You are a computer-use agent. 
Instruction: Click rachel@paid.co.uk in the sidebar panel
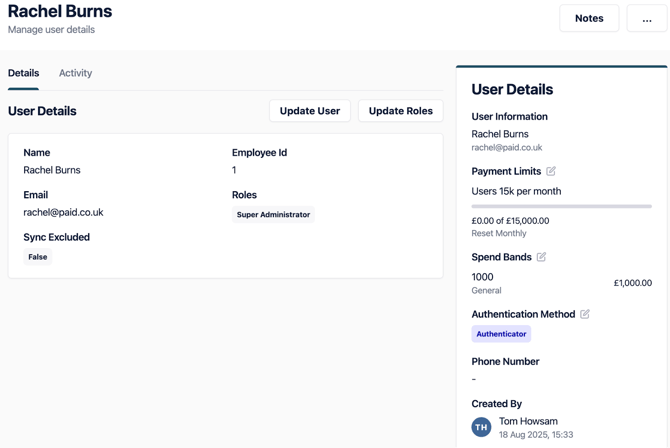pyautogui.click(x=507, y=148)
